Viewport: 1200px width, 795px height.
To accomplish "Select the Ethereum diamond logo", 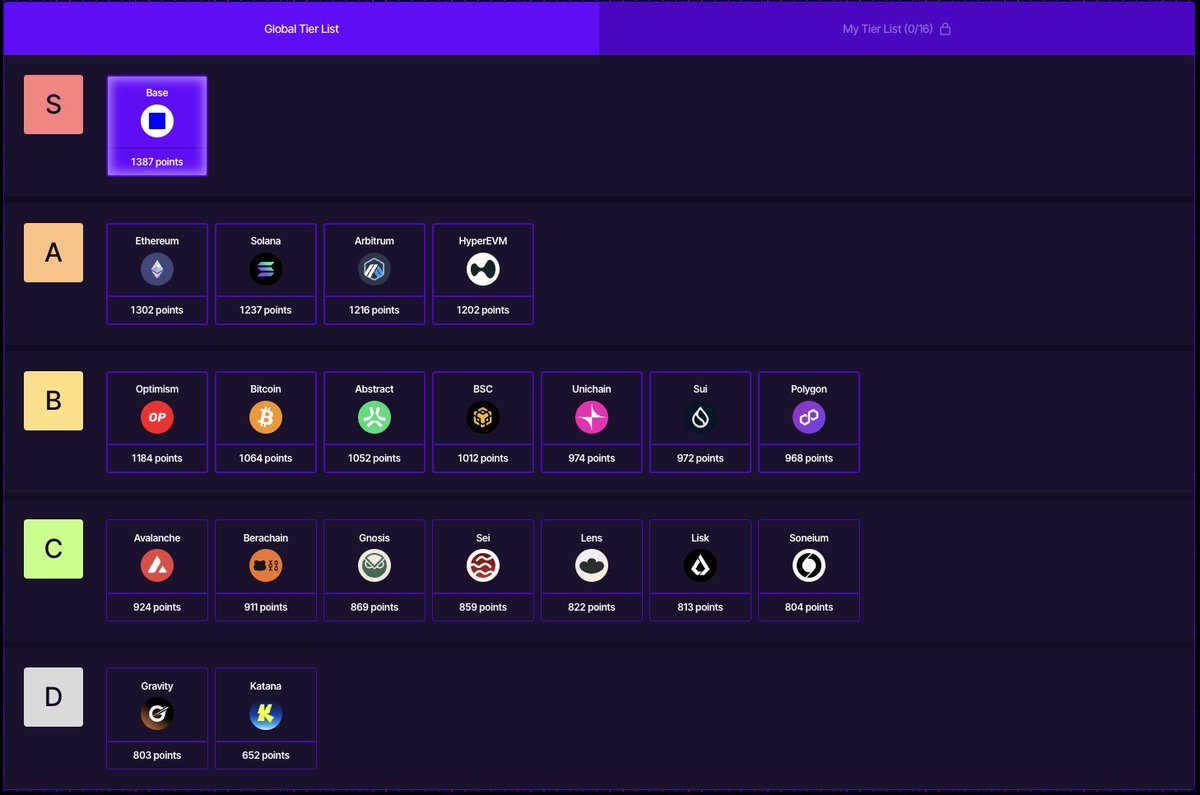I will coord(157,269).
